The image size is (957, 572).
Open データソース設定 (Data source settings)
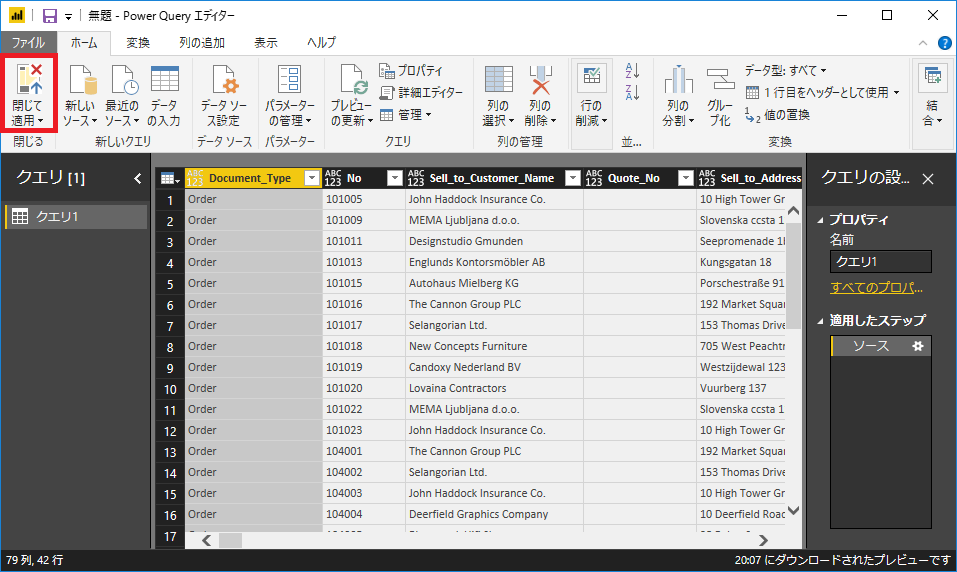coord(223,95)
